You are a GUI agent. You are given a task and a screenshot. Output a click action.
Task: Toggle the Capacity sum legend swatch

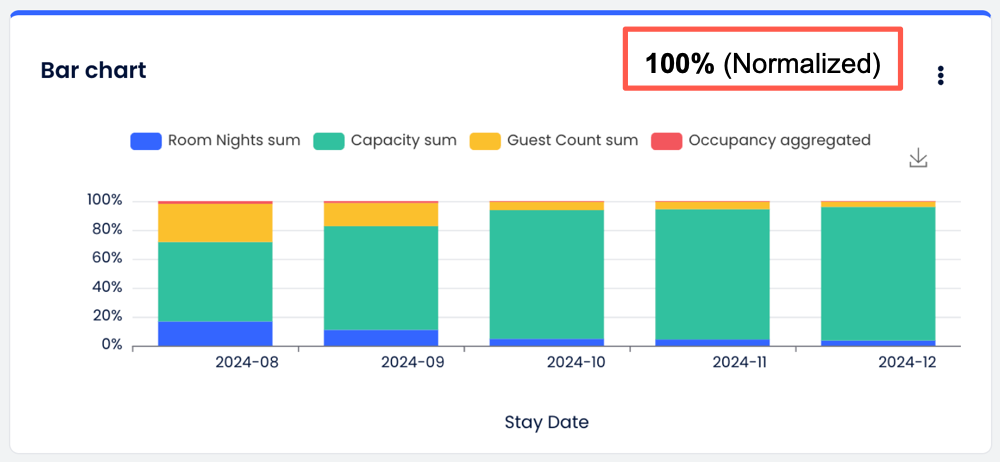click(329, 141)
